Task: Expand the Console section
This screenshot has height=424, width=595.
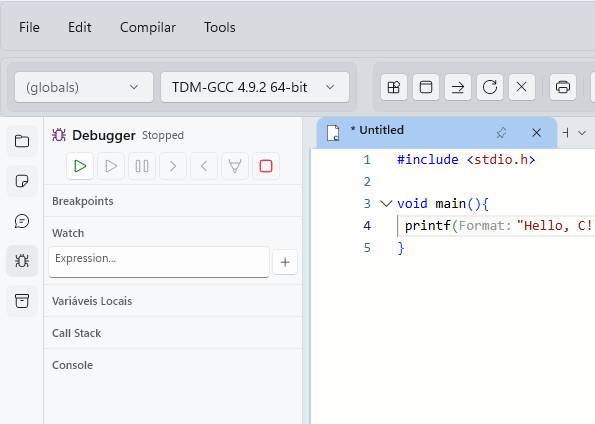Action: click(x=173, y=365)
